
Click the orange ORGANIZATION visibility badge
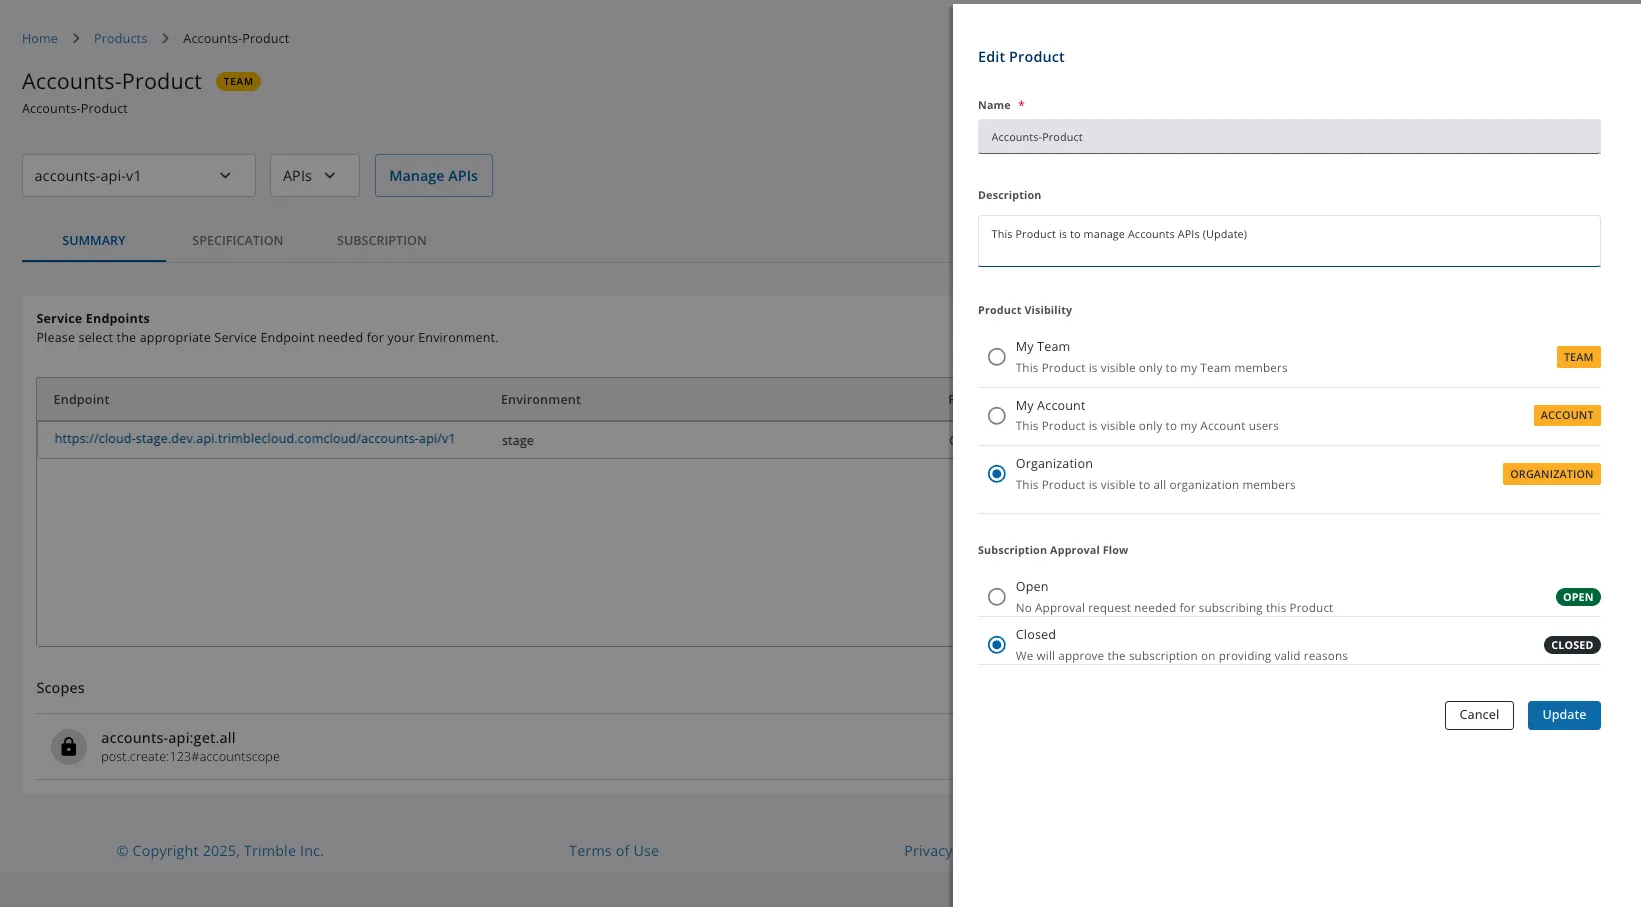coord(1552,474)
